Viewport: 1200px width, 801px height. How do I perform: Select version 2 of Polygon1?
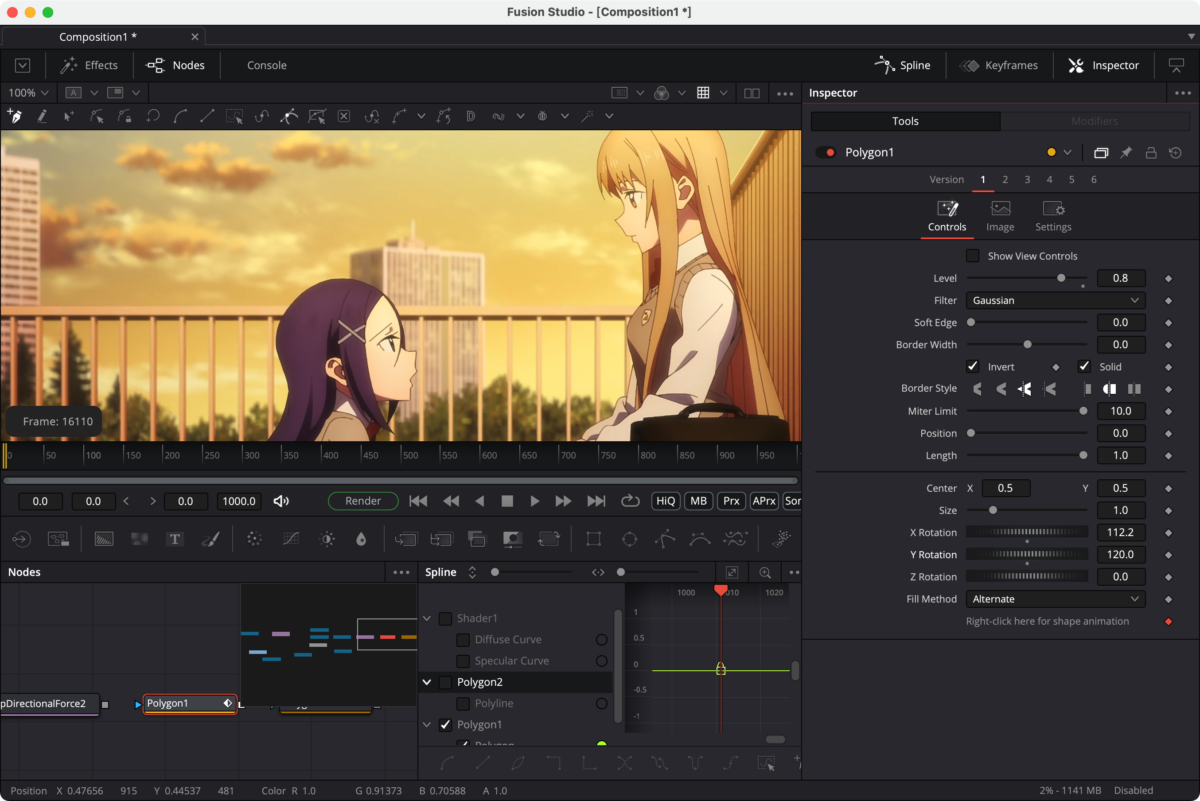[1005, 180]
